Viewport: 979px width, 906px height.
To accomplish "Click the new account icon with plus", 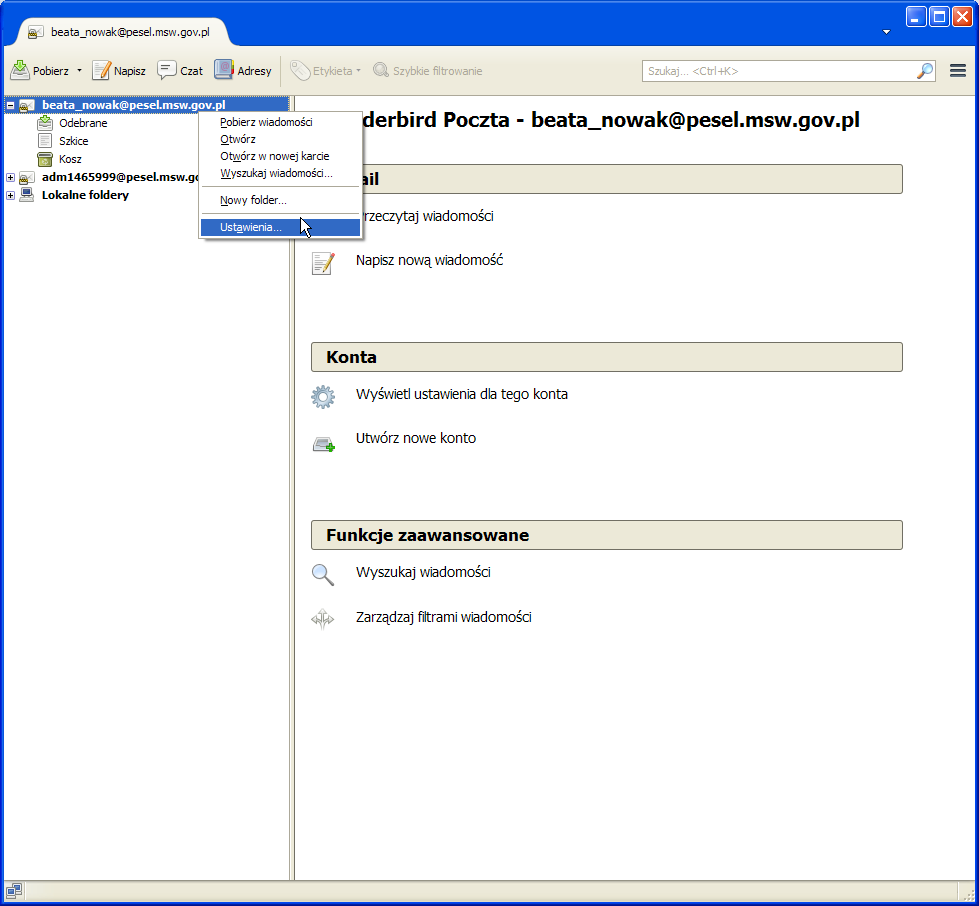I will point(323,445).
